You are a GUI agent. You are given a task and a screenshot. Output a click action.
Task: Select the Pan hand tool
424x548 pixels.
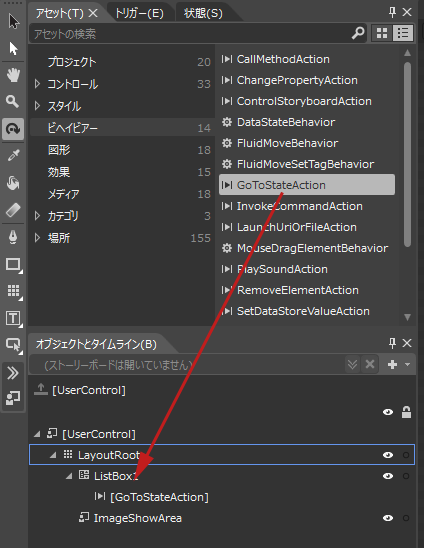(13, 75)
